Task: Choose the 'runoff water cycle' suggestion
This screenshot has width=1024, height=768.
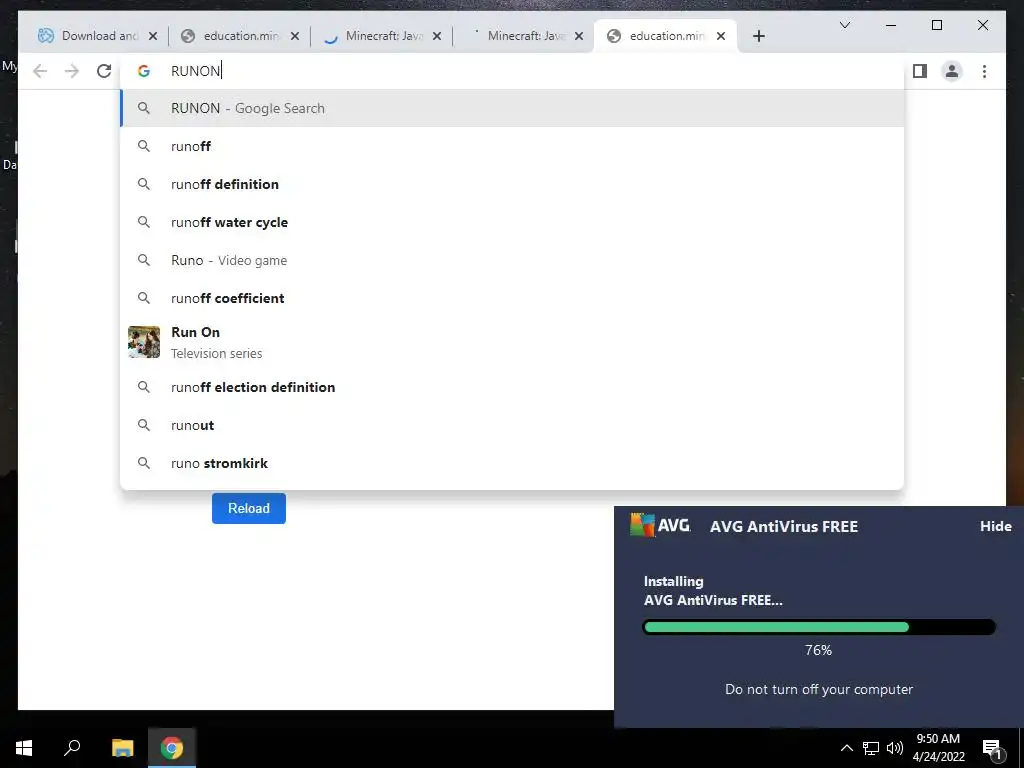Action: [513, 222]
